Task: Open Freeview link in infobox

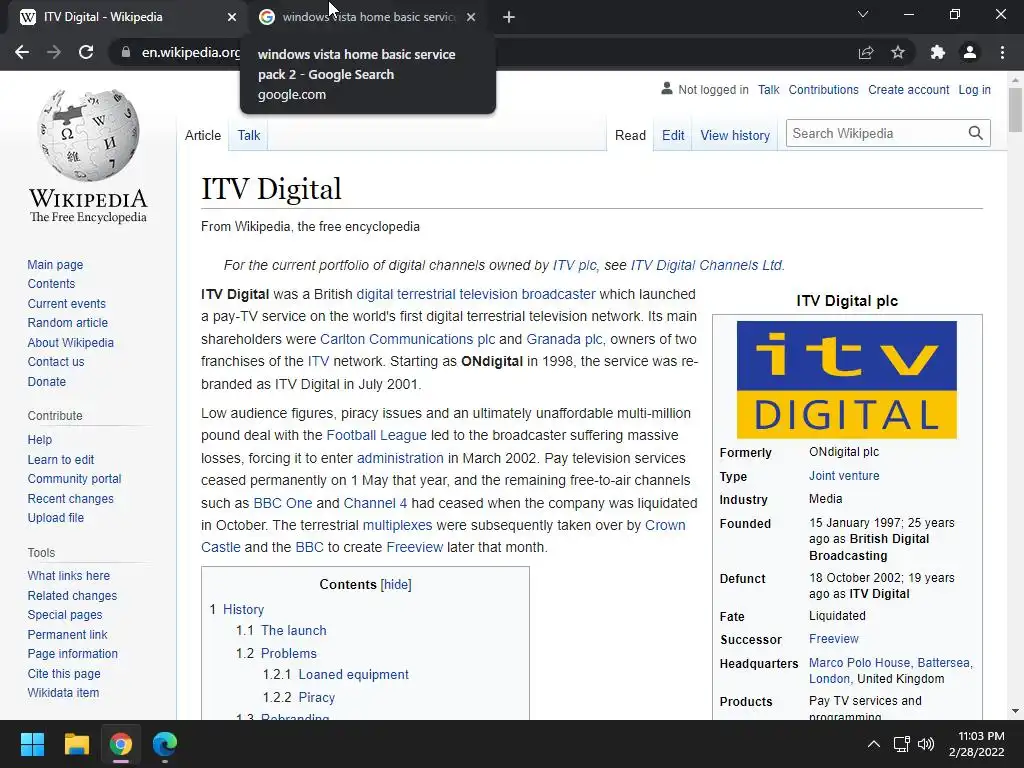Action: (x=833, y=639)
